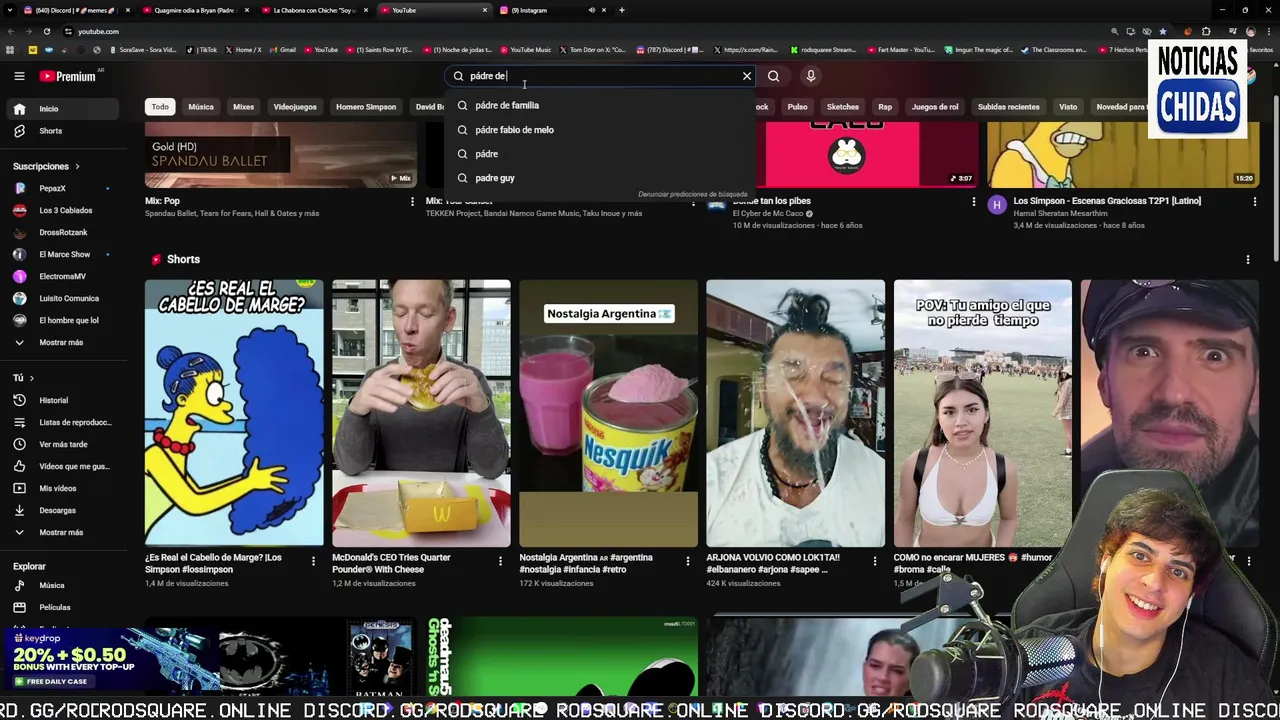1280x720 pixels.
Task: Open PepazX channel subscription
Action: [x=65, y=188]
